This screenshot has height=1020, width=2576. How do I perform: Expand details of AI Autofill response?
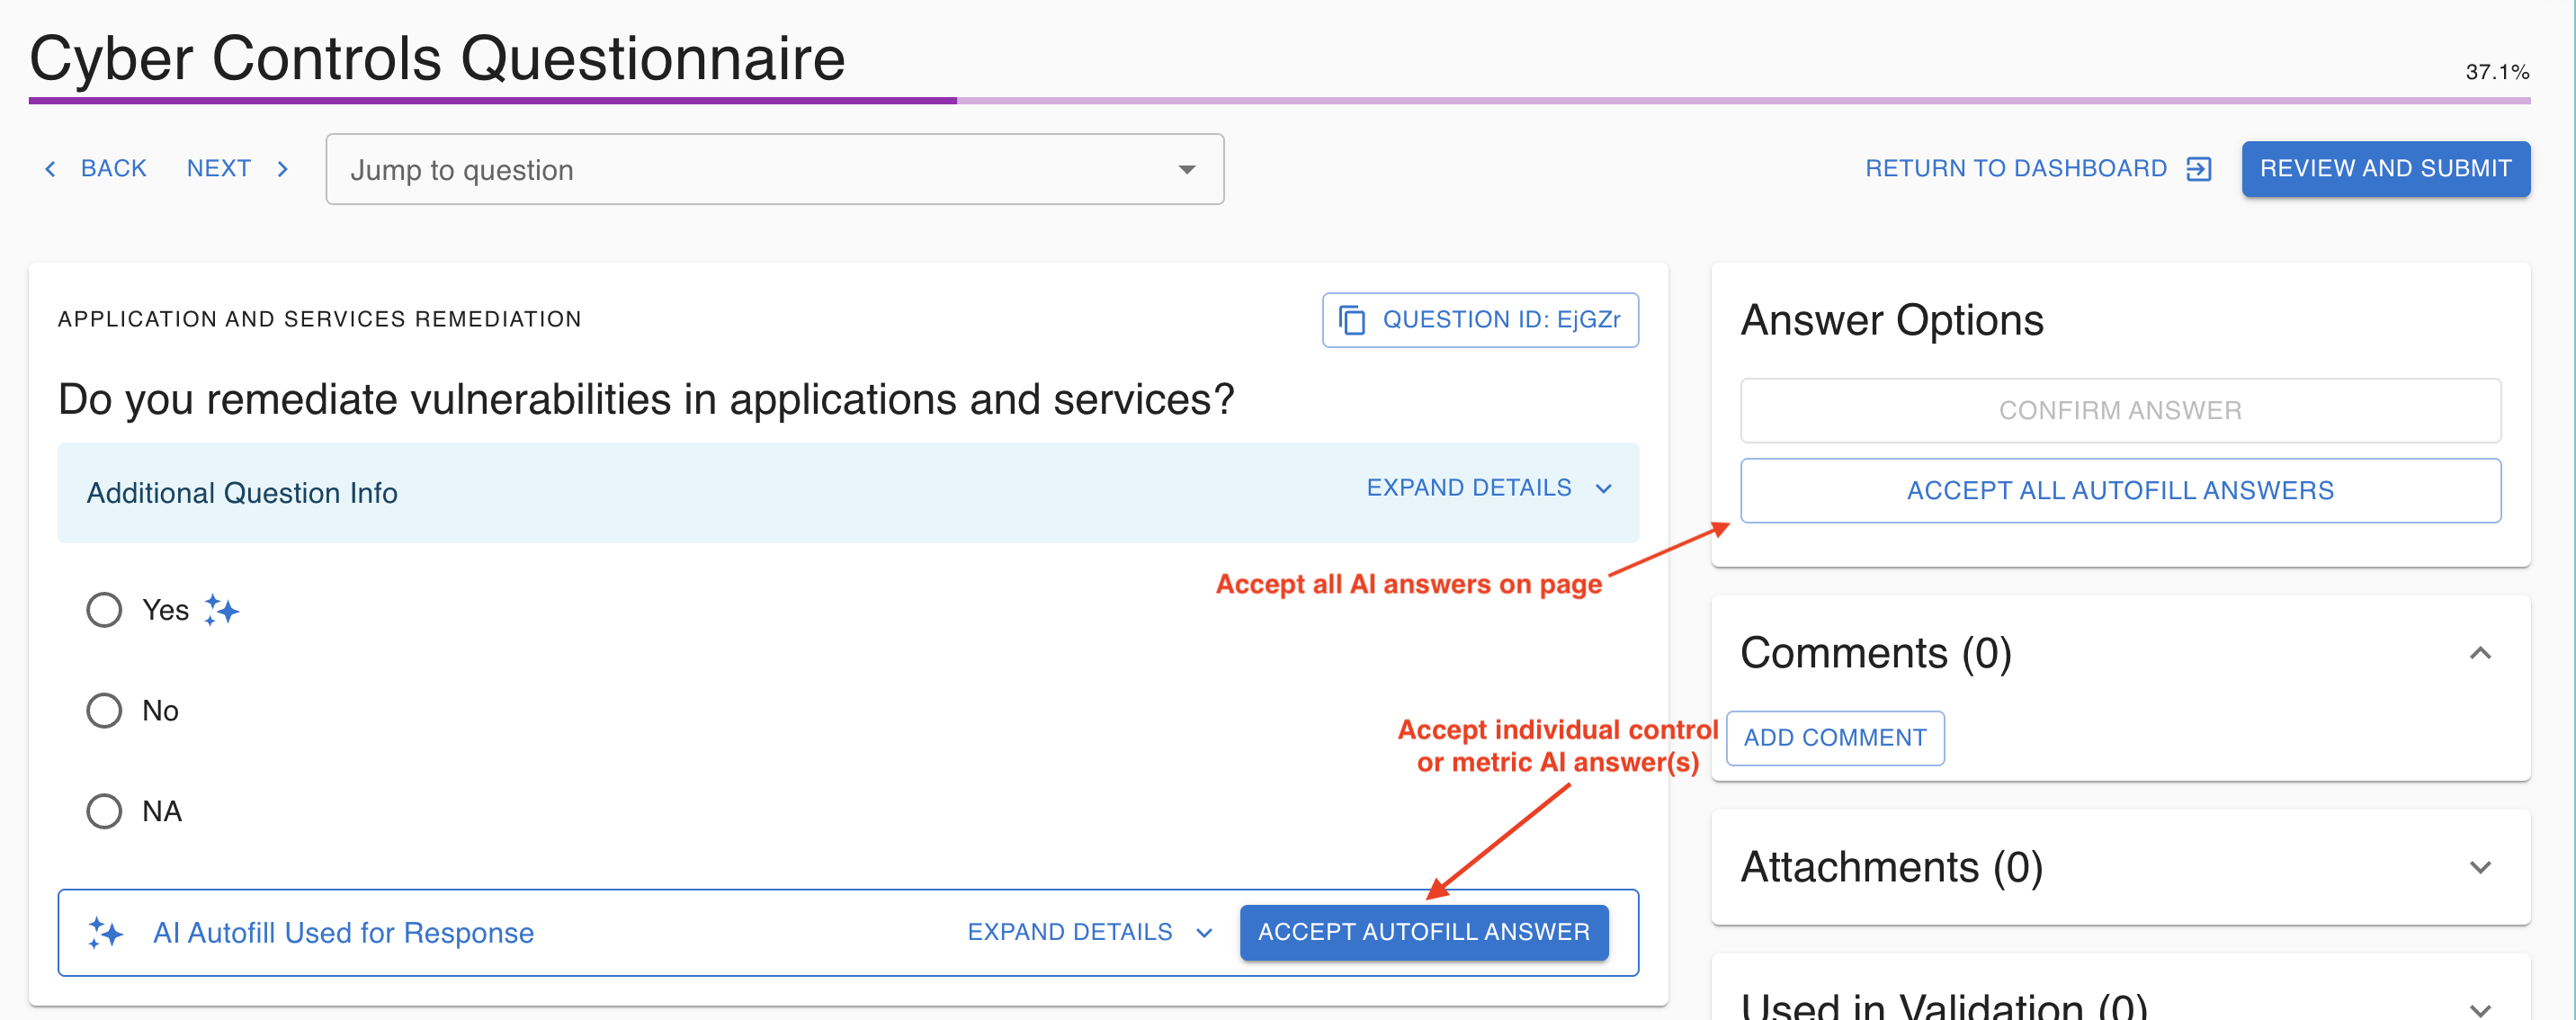pyautogui.click(x=1089, y=932)
